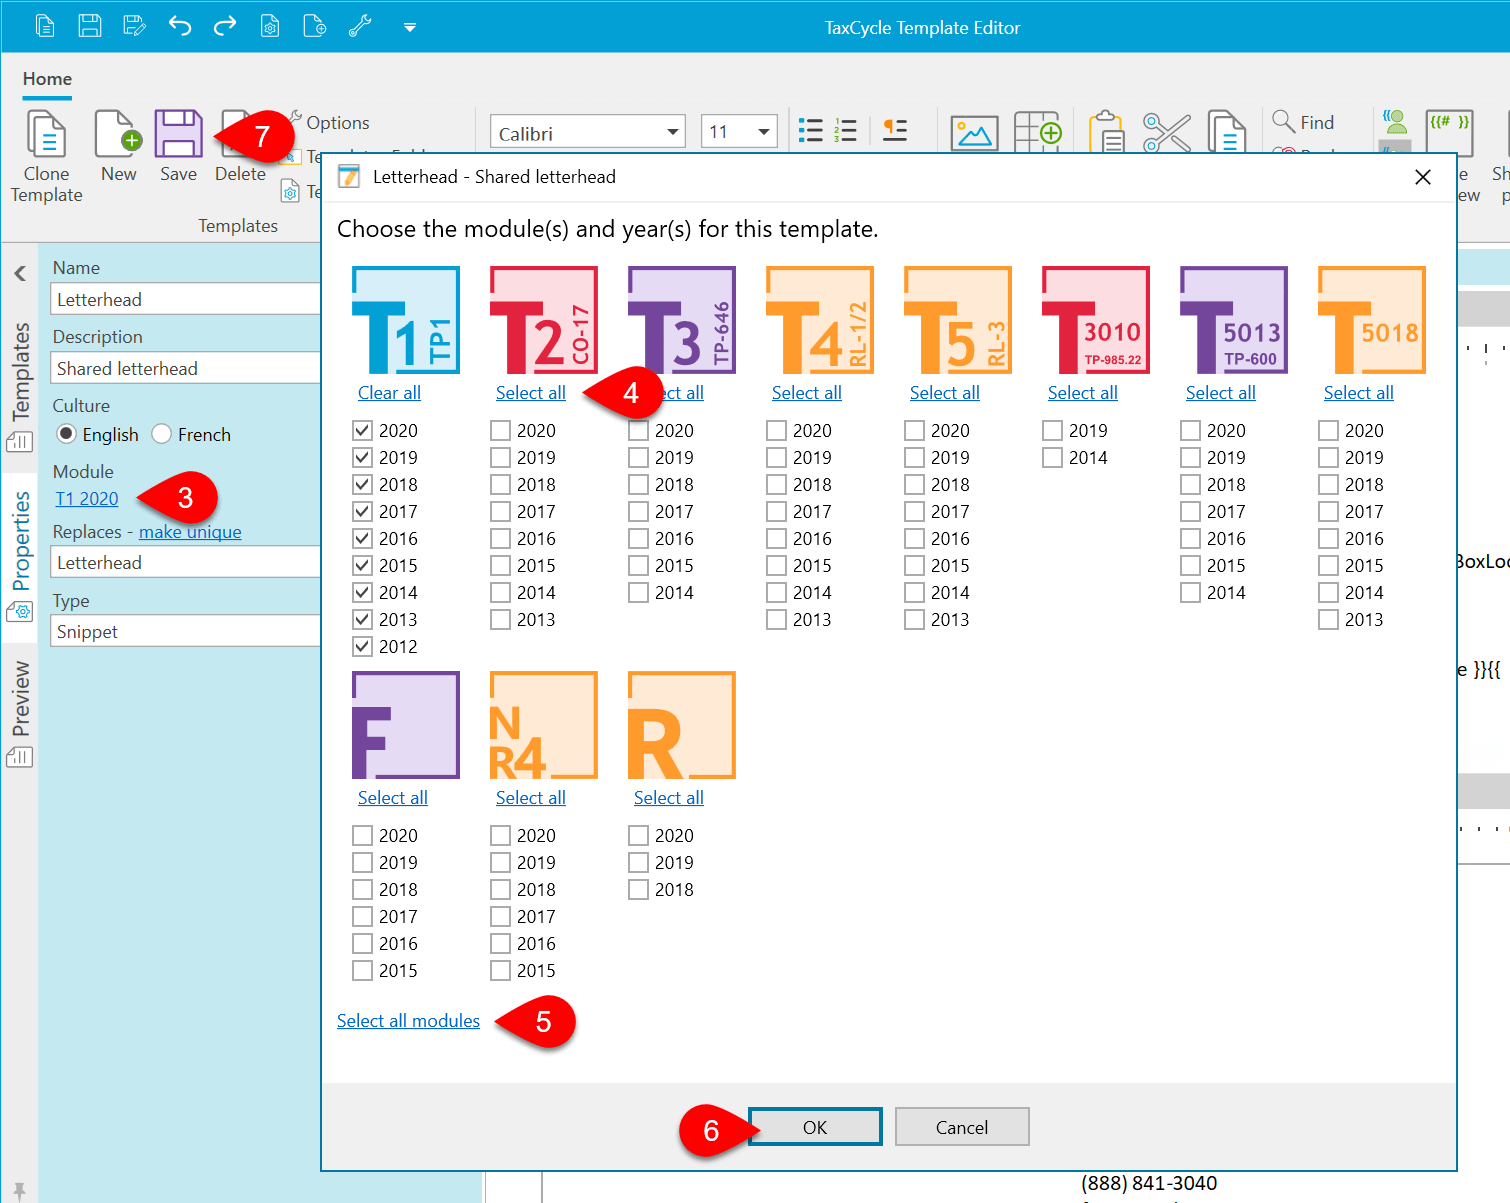The height and width of the screenshot is (1203, 1510).
Task: Click the numbered list icon
Action: (x=845, y=130)
